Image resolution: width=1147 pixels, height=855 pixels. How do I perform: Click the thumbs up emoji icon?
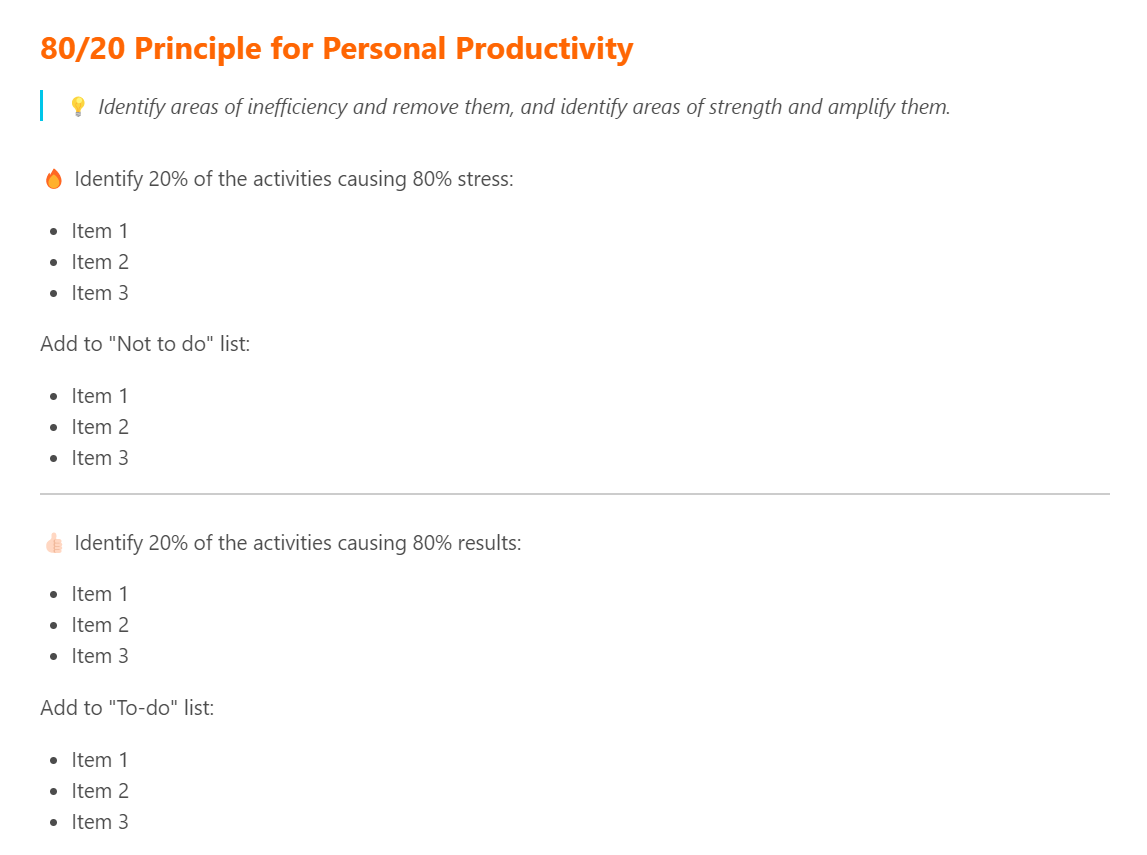(x=54, y=543)
